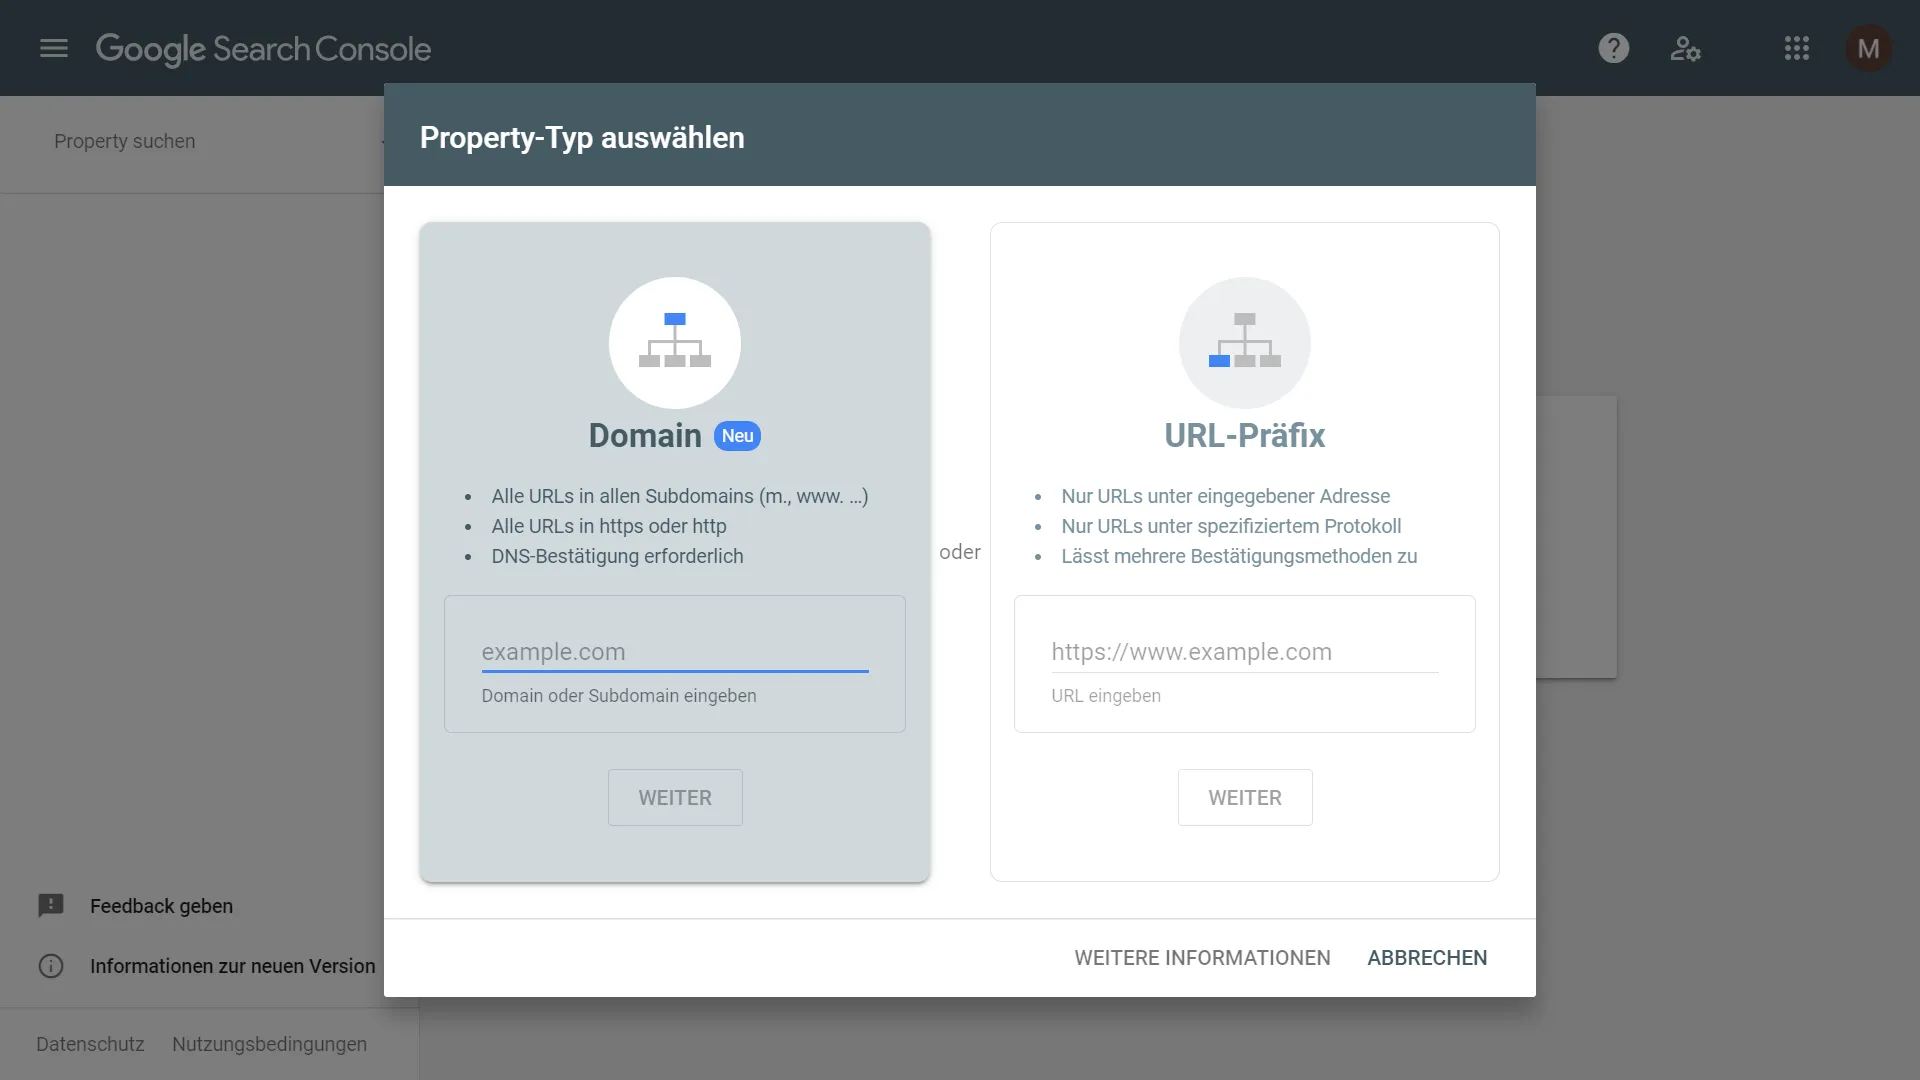Image resolution: width=1920 pixels, height=1080 pixels.
Task: Open the Google apps grid
Action: [x=1797, y=48]
